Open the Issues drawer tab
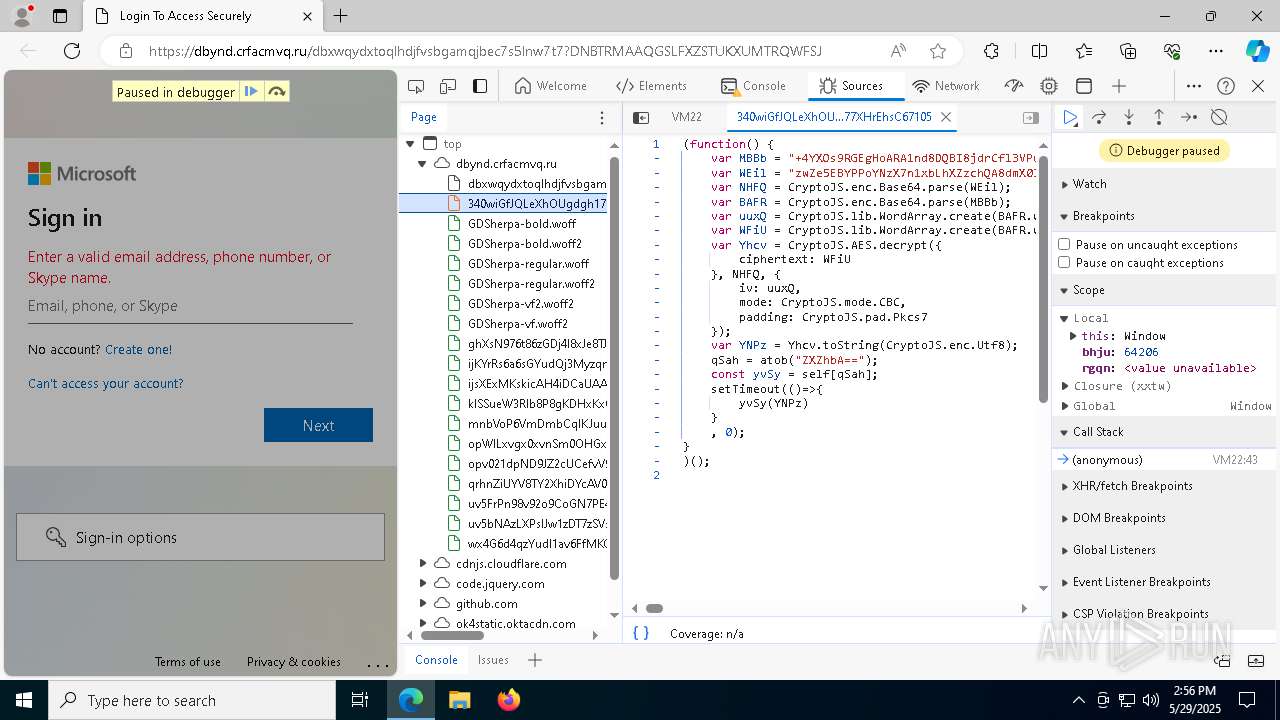This screenshot has width=1280, height=720. [493, 660]
